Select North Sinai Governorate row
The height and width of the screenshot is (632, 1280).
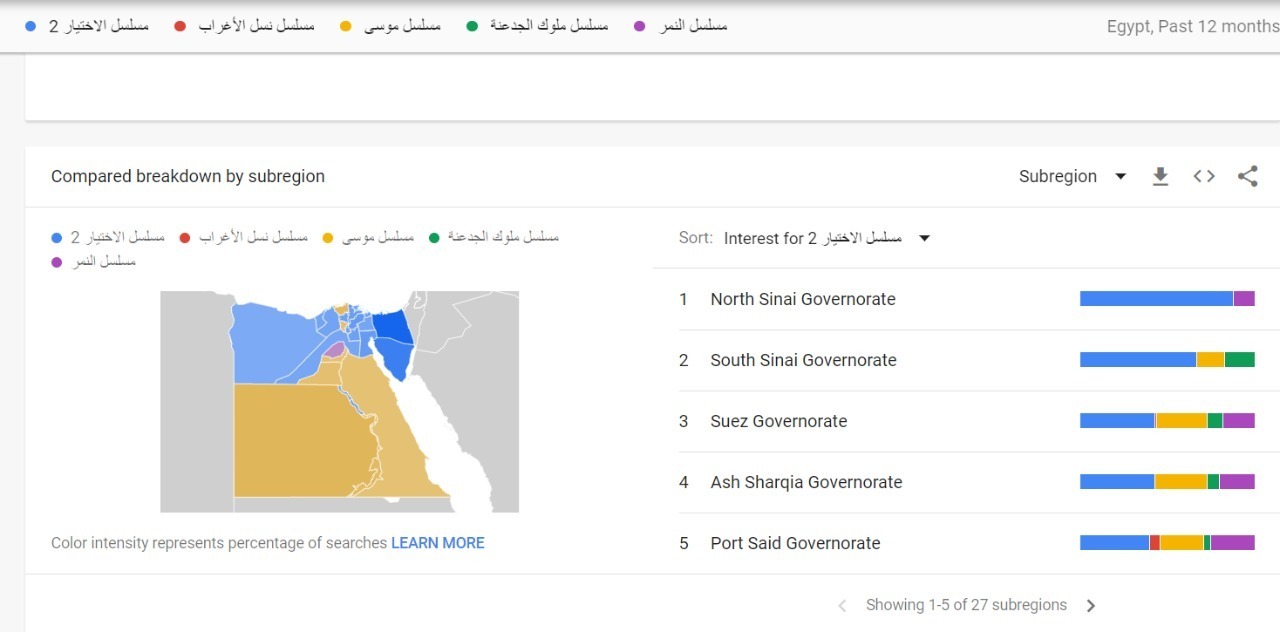[x=802, y=299]
